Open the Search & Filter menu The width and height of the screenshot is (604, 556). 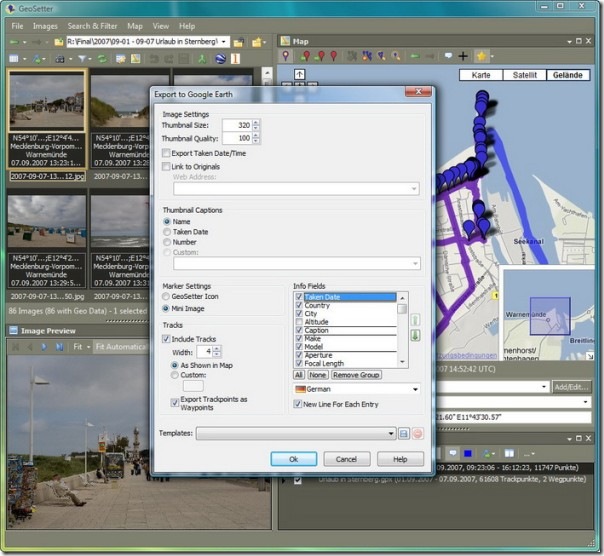click(x=92, y=26)
